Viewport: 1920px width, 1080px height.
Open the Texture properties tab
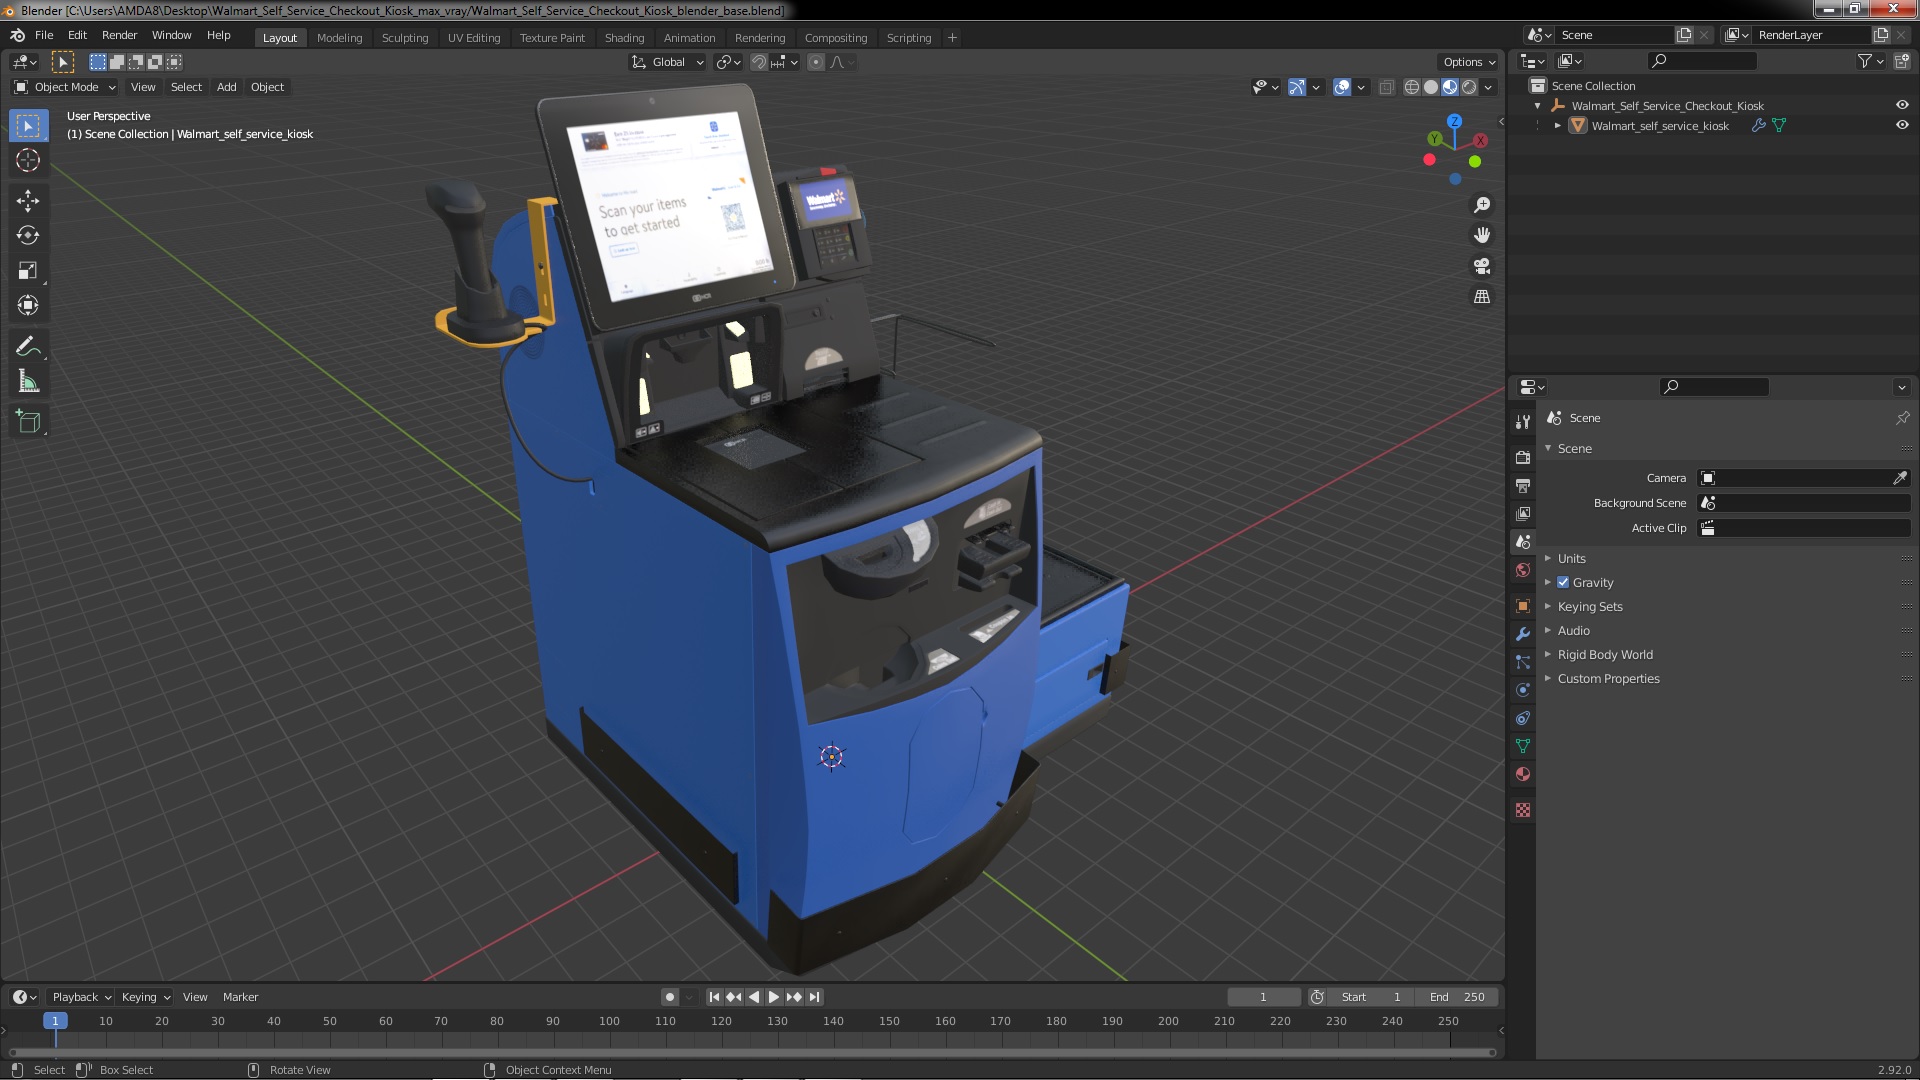[x=1523, y=810]
